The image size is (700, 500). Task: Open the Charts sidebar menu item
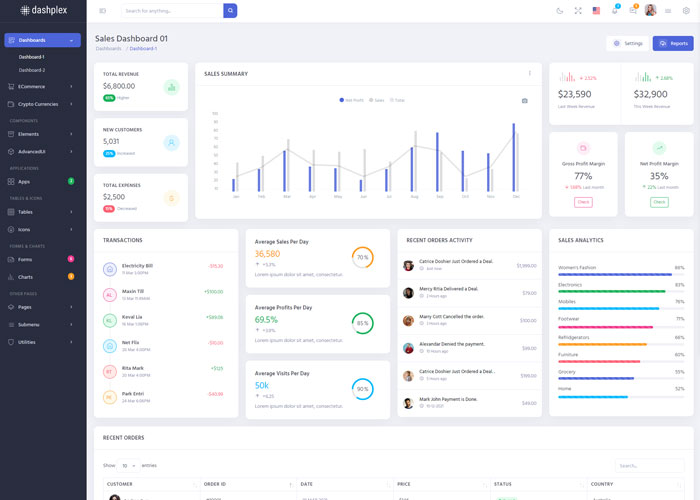point(42,277)
